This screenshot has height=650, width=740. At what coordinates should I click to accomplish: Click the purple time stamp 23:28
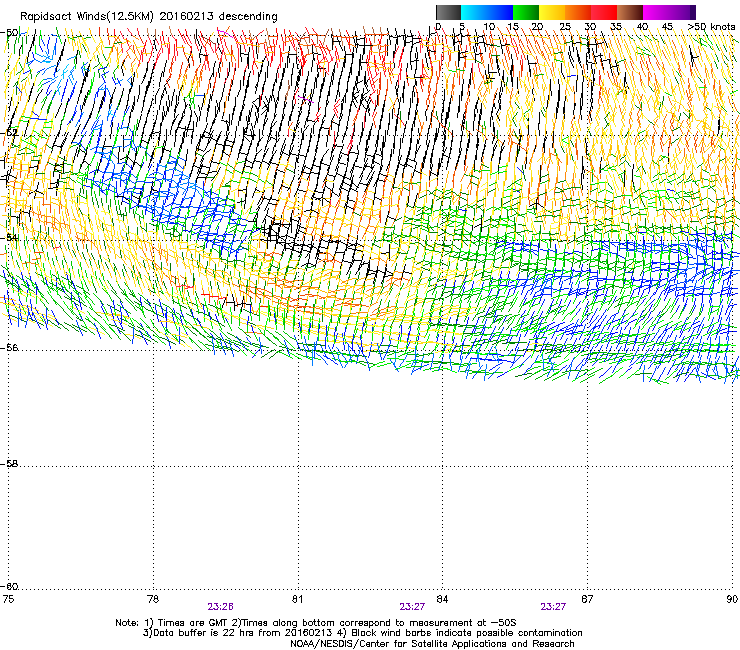[220, 607]
